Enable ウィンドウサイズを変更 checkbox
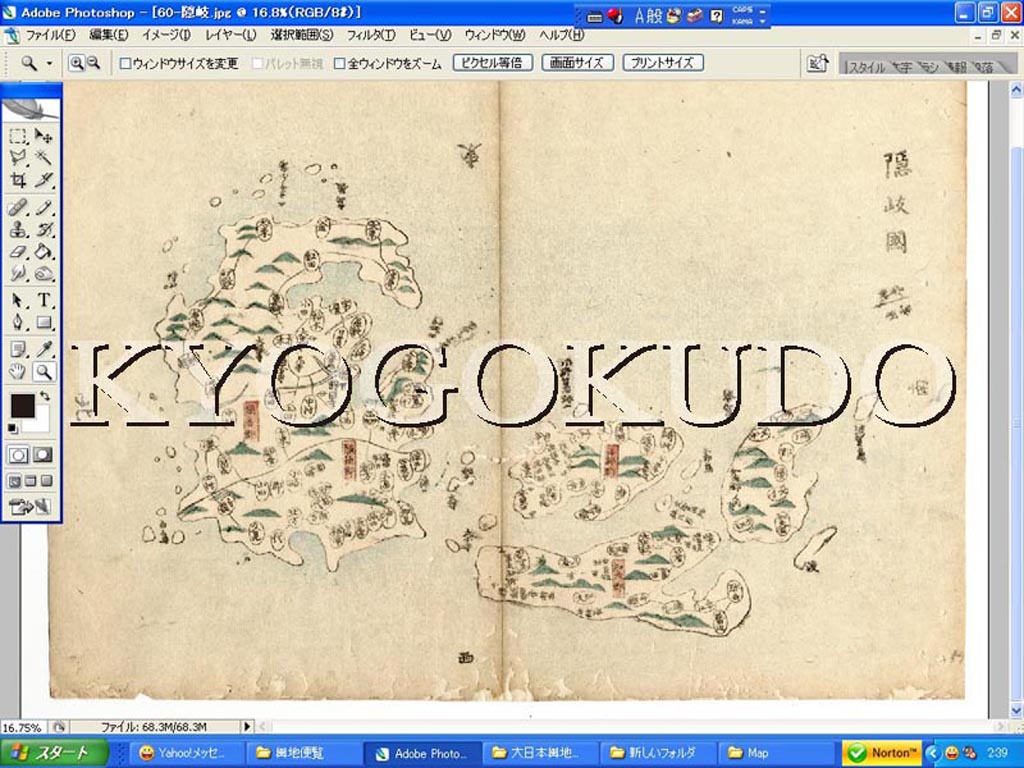The height and width of the screenshot is (768, 1024). point(125,64)
